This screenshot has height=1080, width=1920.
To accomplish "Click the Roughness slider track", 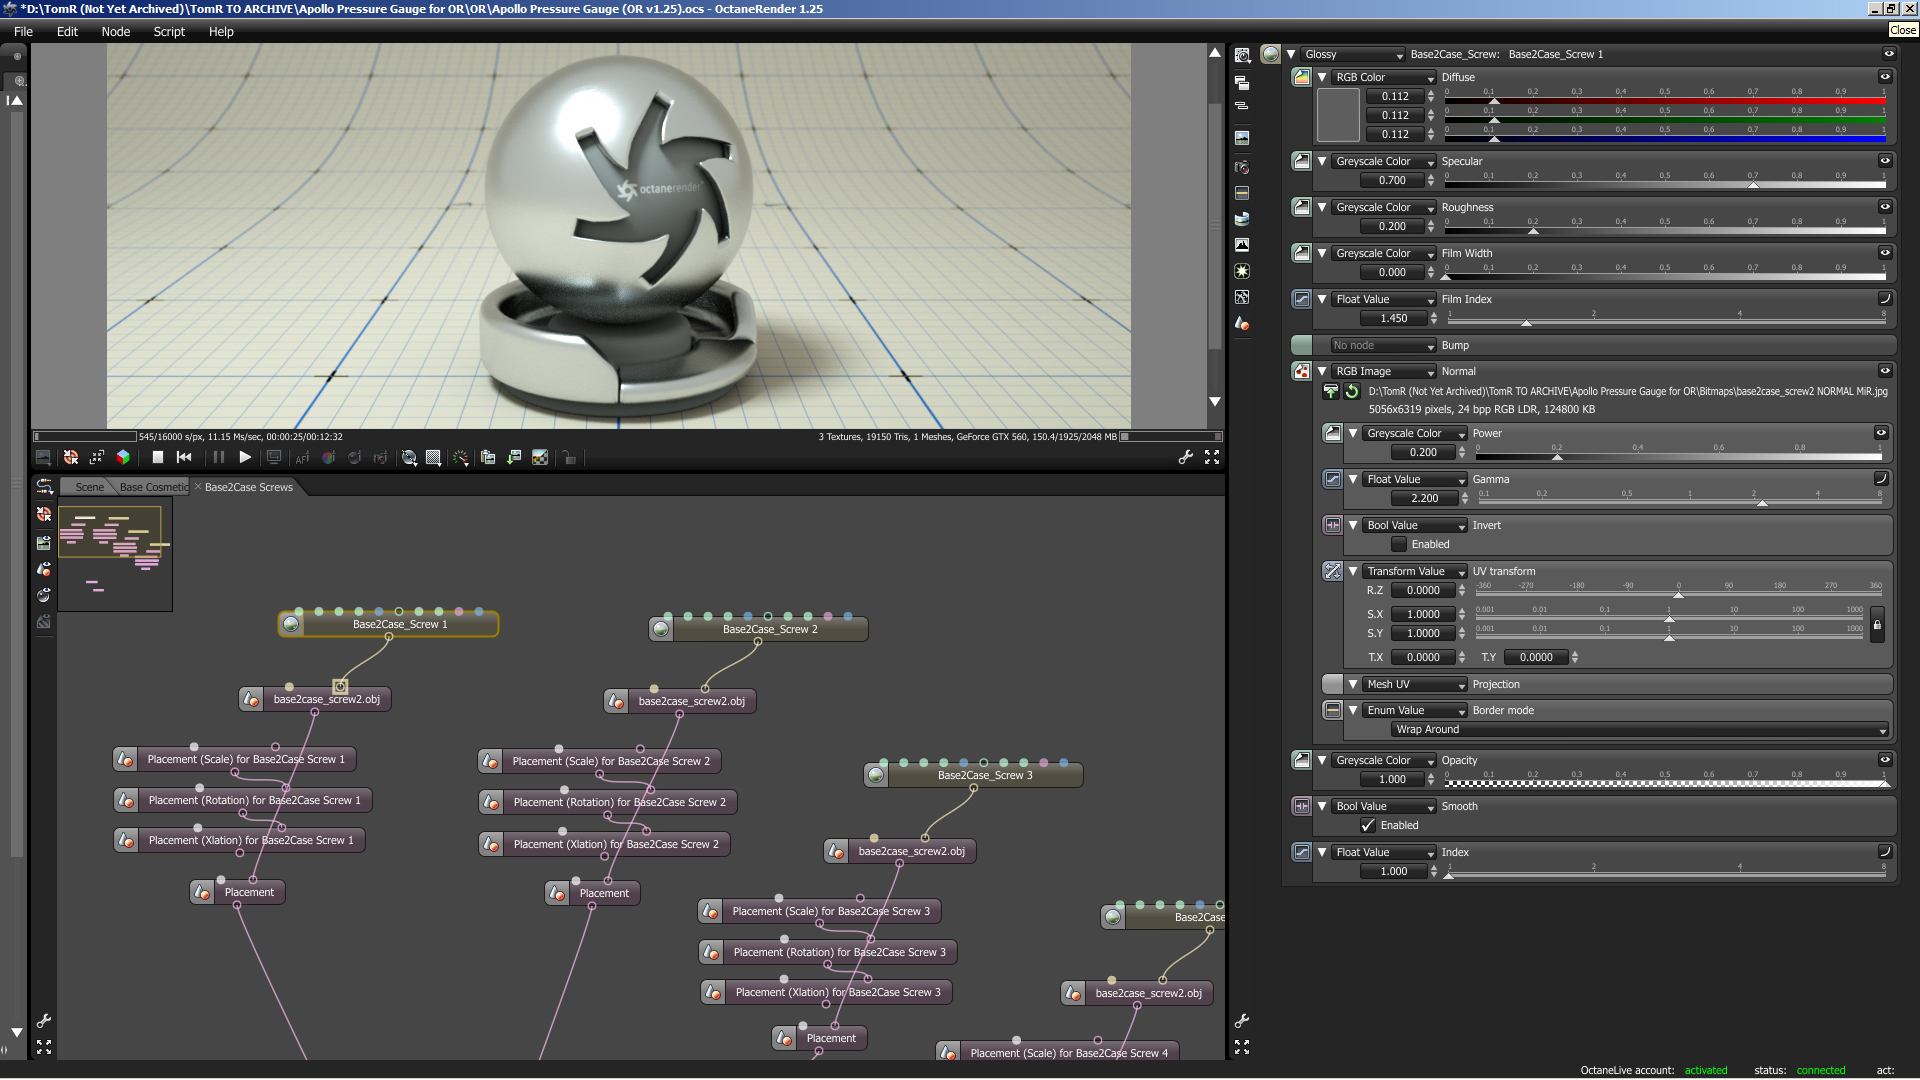I will click(1664, 231).
